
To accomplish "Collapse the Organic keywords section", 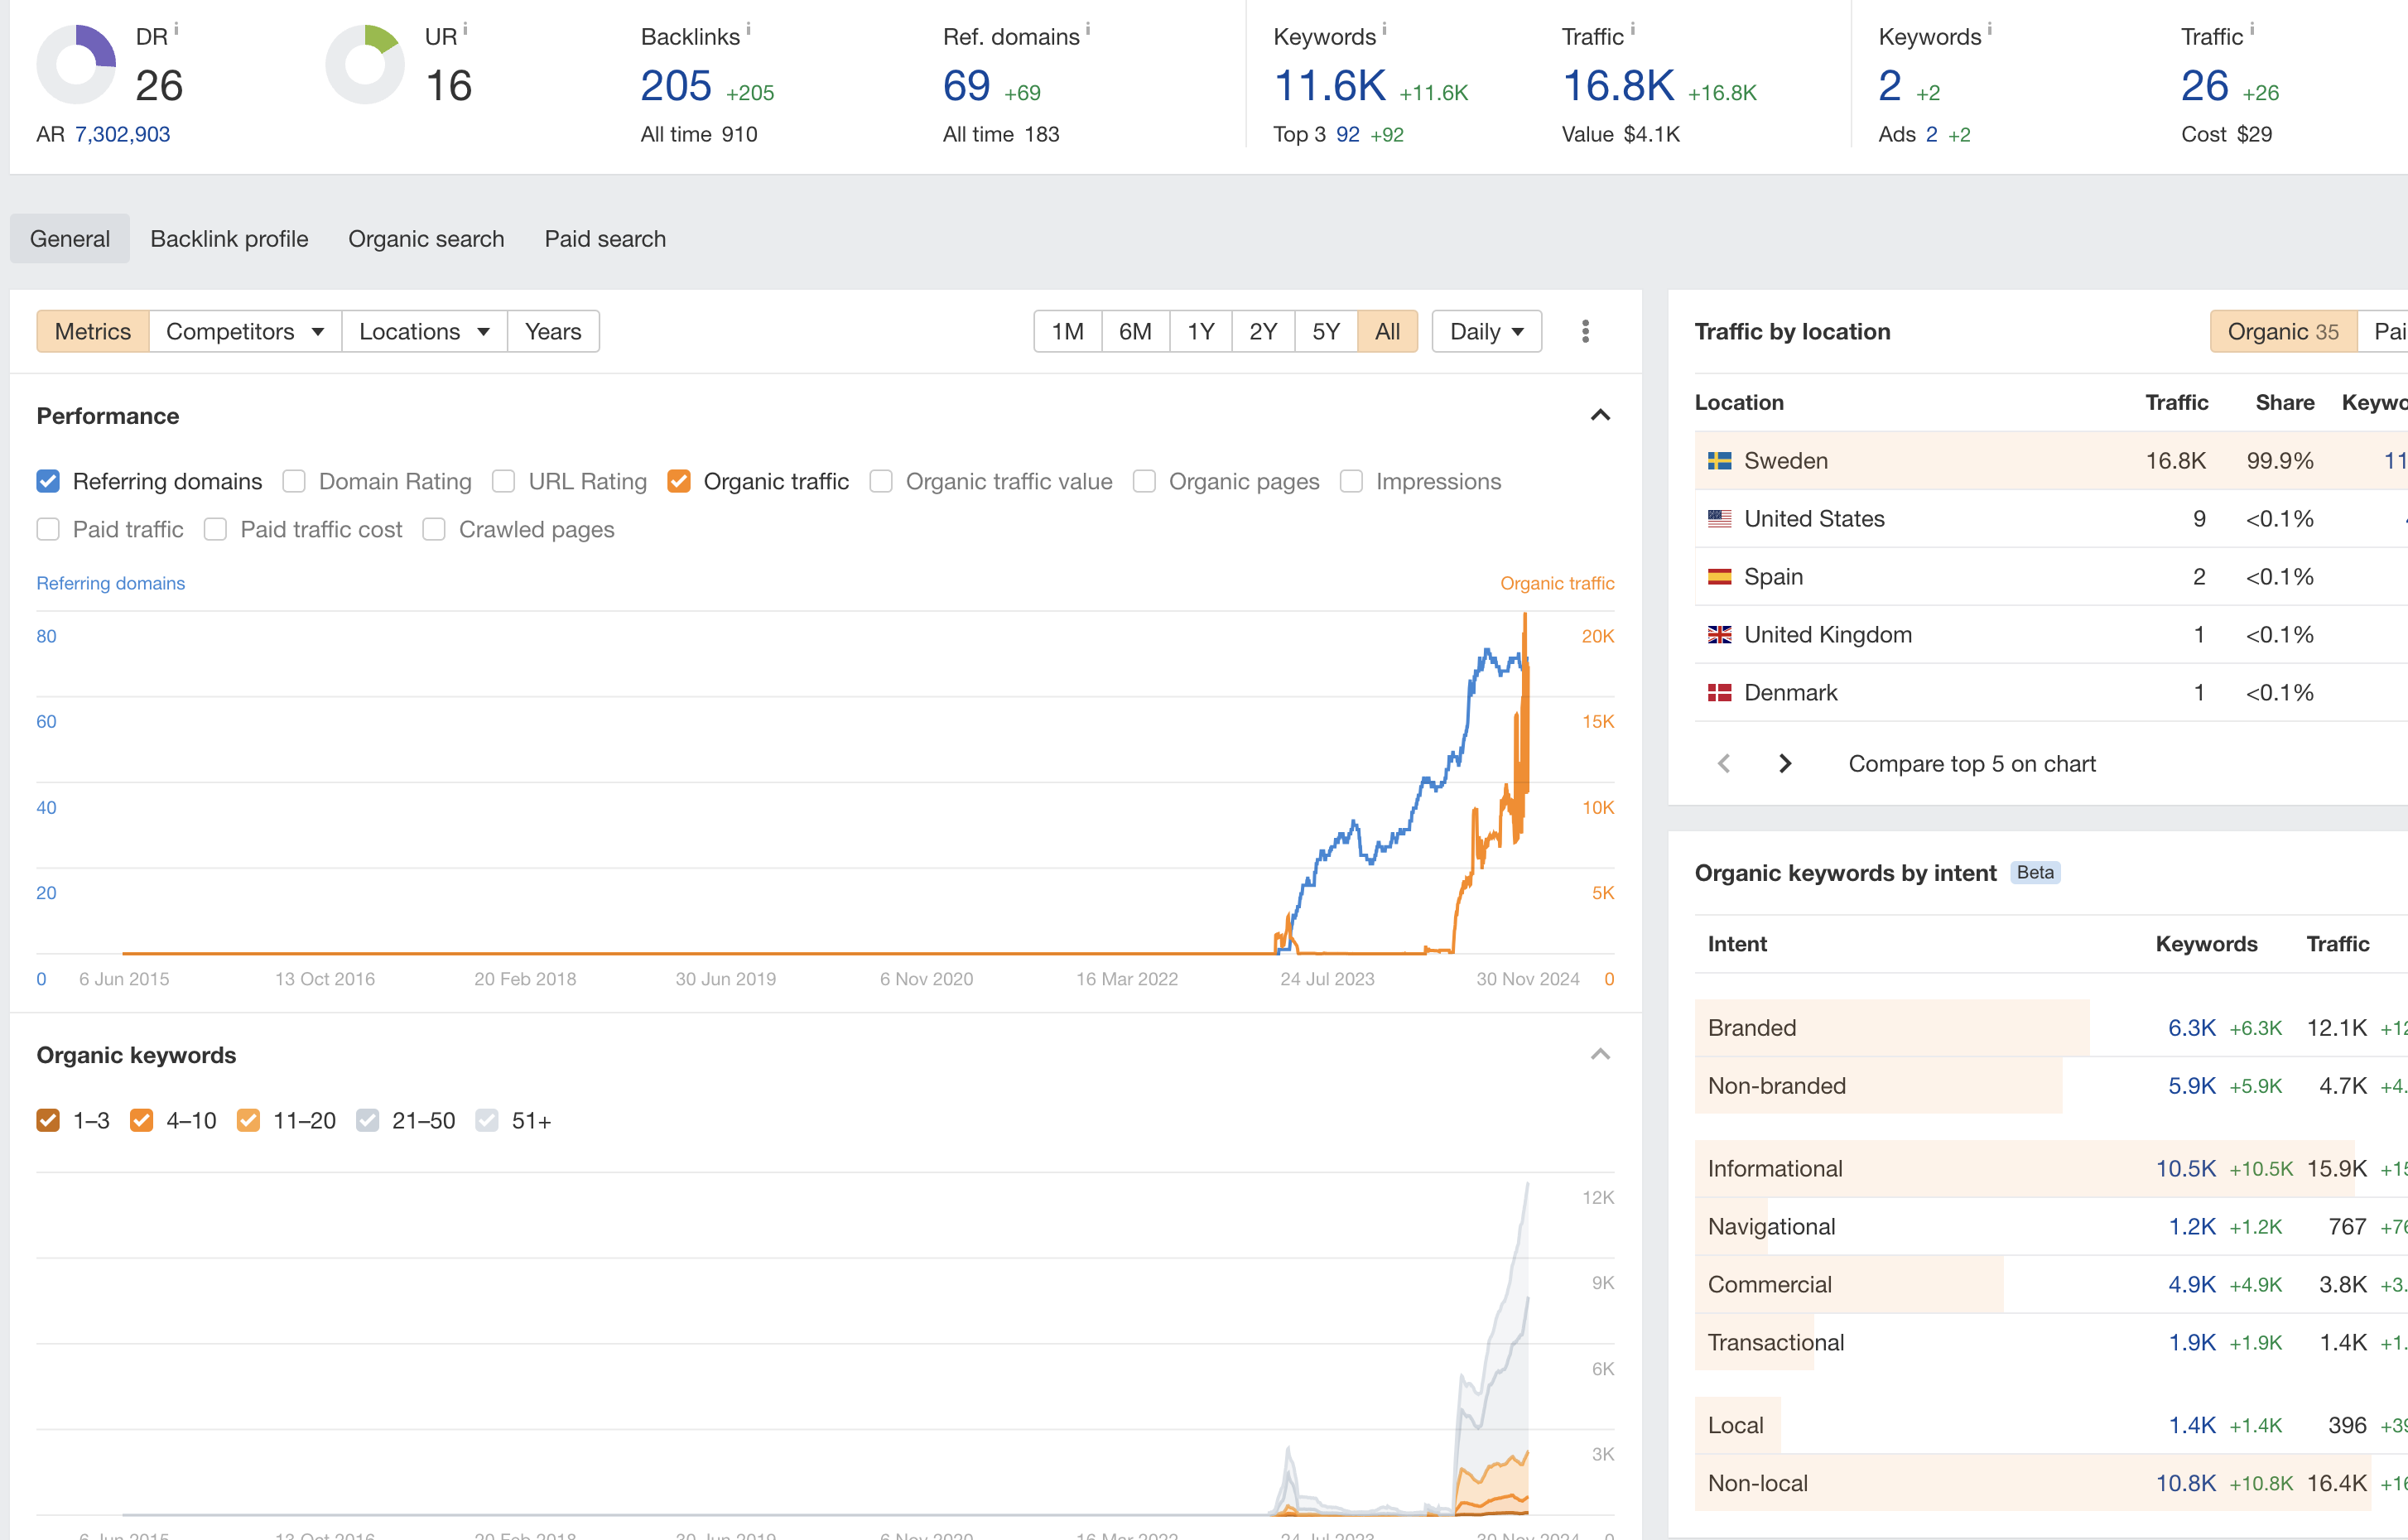I will [x=1600, y=1054].
